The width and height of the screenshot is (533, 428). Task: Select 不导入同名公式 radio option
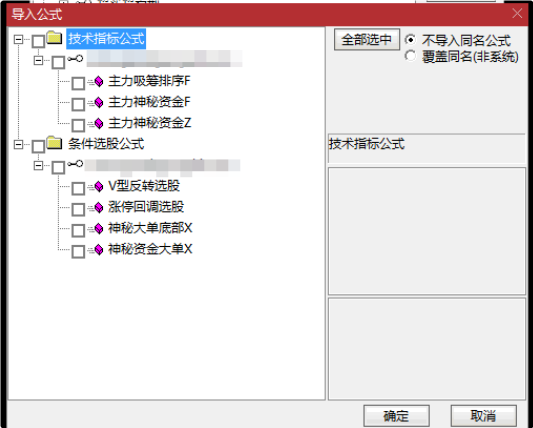(x=410, y=40)
